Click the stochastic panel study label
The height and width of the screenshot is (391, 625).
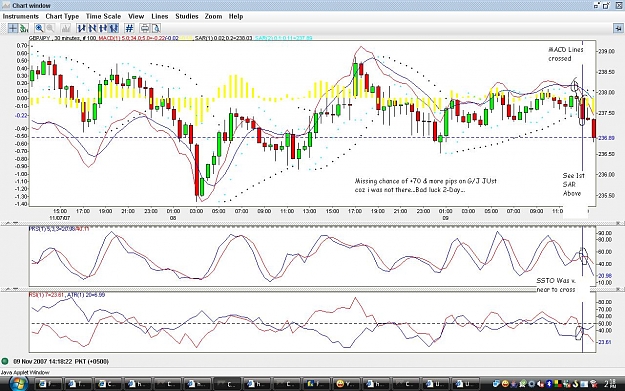(59, 229)
